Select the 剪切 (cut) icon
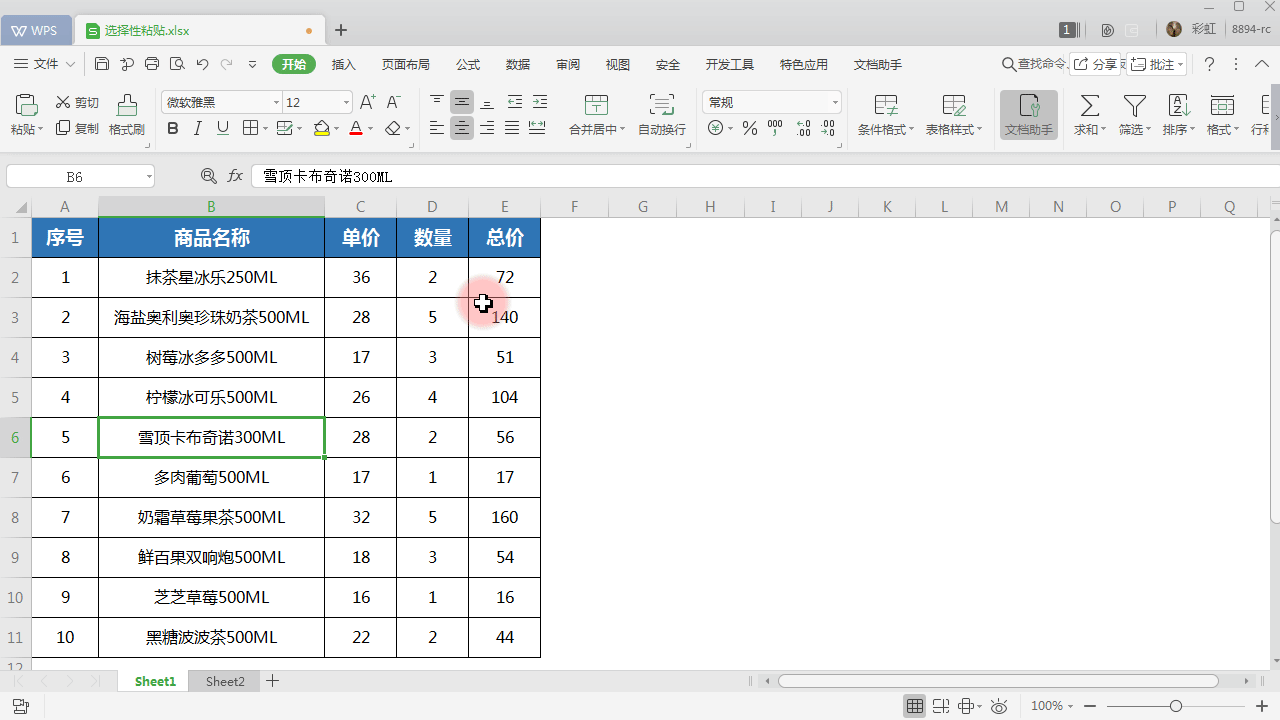Viewport: 1280px width, 720px height. point(75,101)
